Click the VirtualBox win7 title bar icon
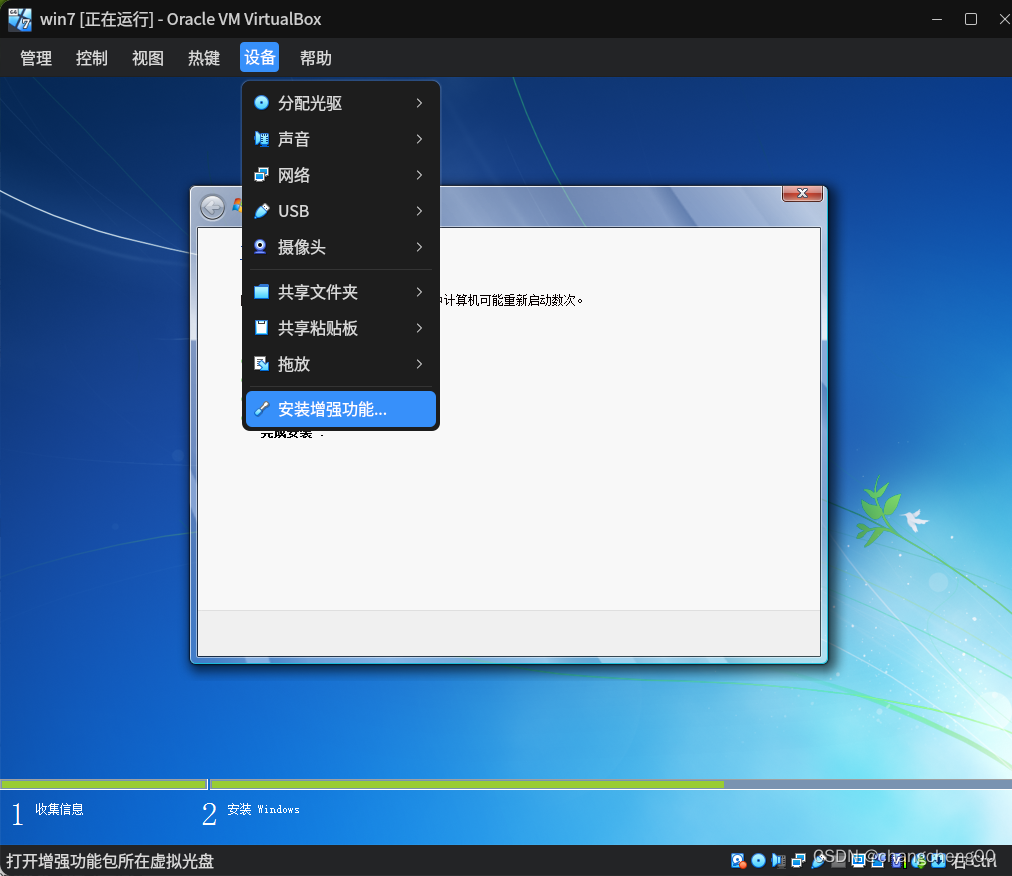Image resolution: width=1012 pixels, height=876 pixels. (19, 19)
